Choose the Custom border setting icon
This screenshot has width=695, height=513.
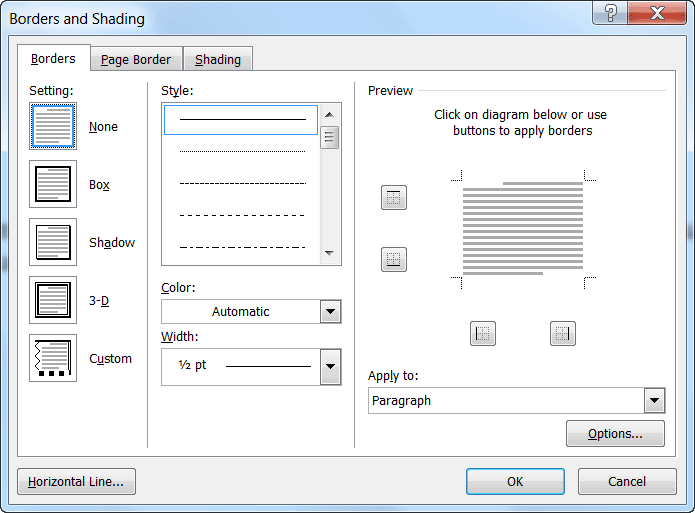[53, 358]
